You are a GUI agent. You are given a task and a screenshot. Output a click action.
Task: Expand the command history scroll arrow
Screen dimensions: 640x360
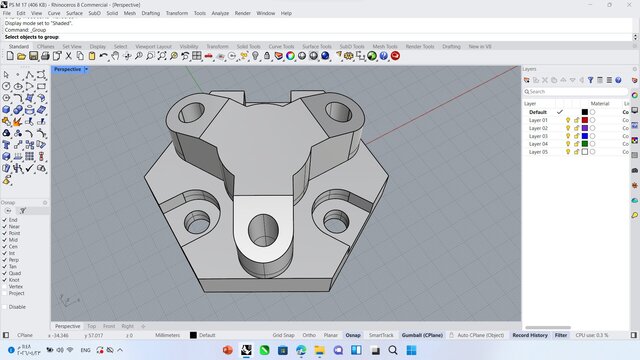pos(635,37)
